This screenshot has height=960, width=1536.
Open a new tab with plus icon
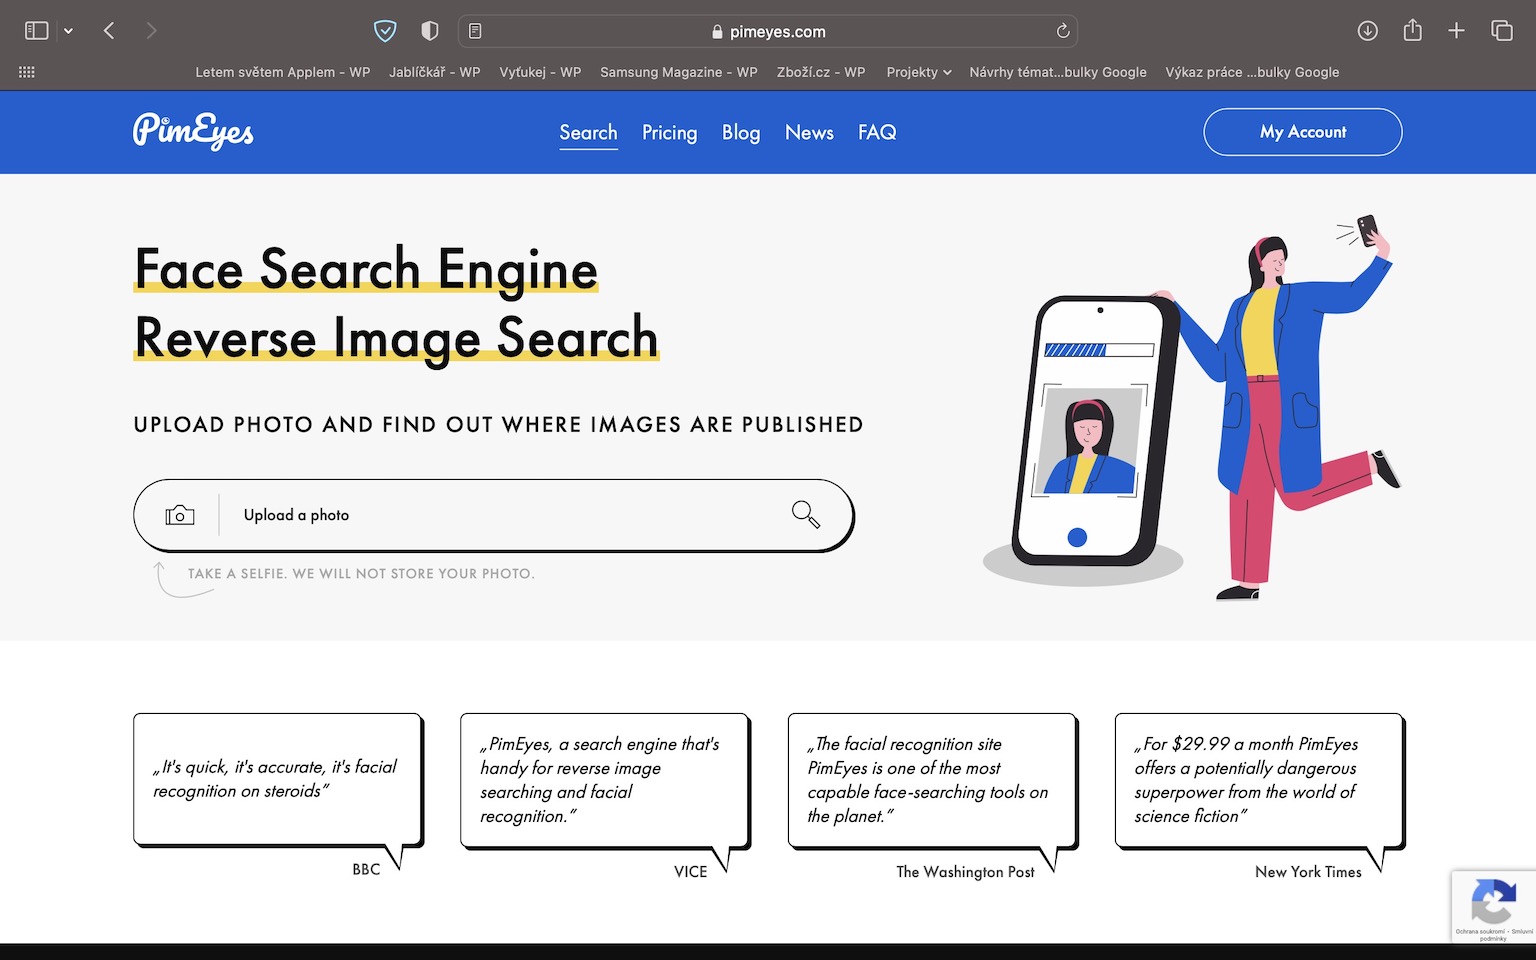[1456, 31]
